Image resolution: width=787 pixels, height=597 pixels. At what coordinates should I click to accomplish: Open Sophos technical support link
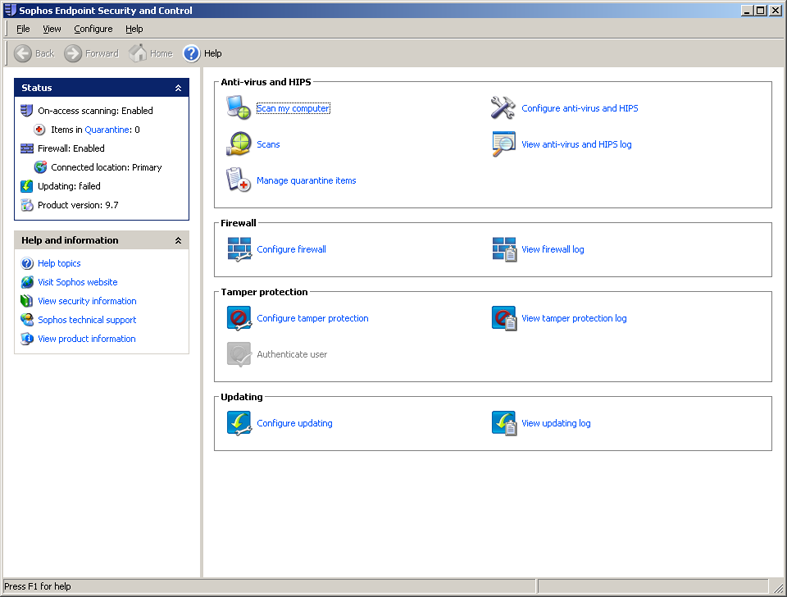point(86,320)
